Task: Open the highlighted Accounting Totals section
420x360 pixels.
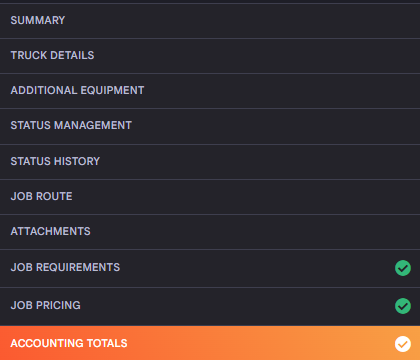Action: coord(210,343)
